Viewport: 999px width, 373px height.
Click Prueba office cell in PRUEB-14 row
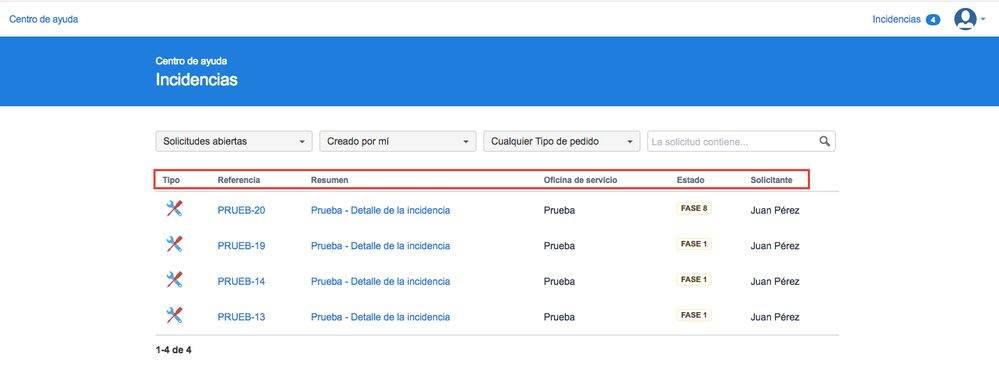pos(559,282)
